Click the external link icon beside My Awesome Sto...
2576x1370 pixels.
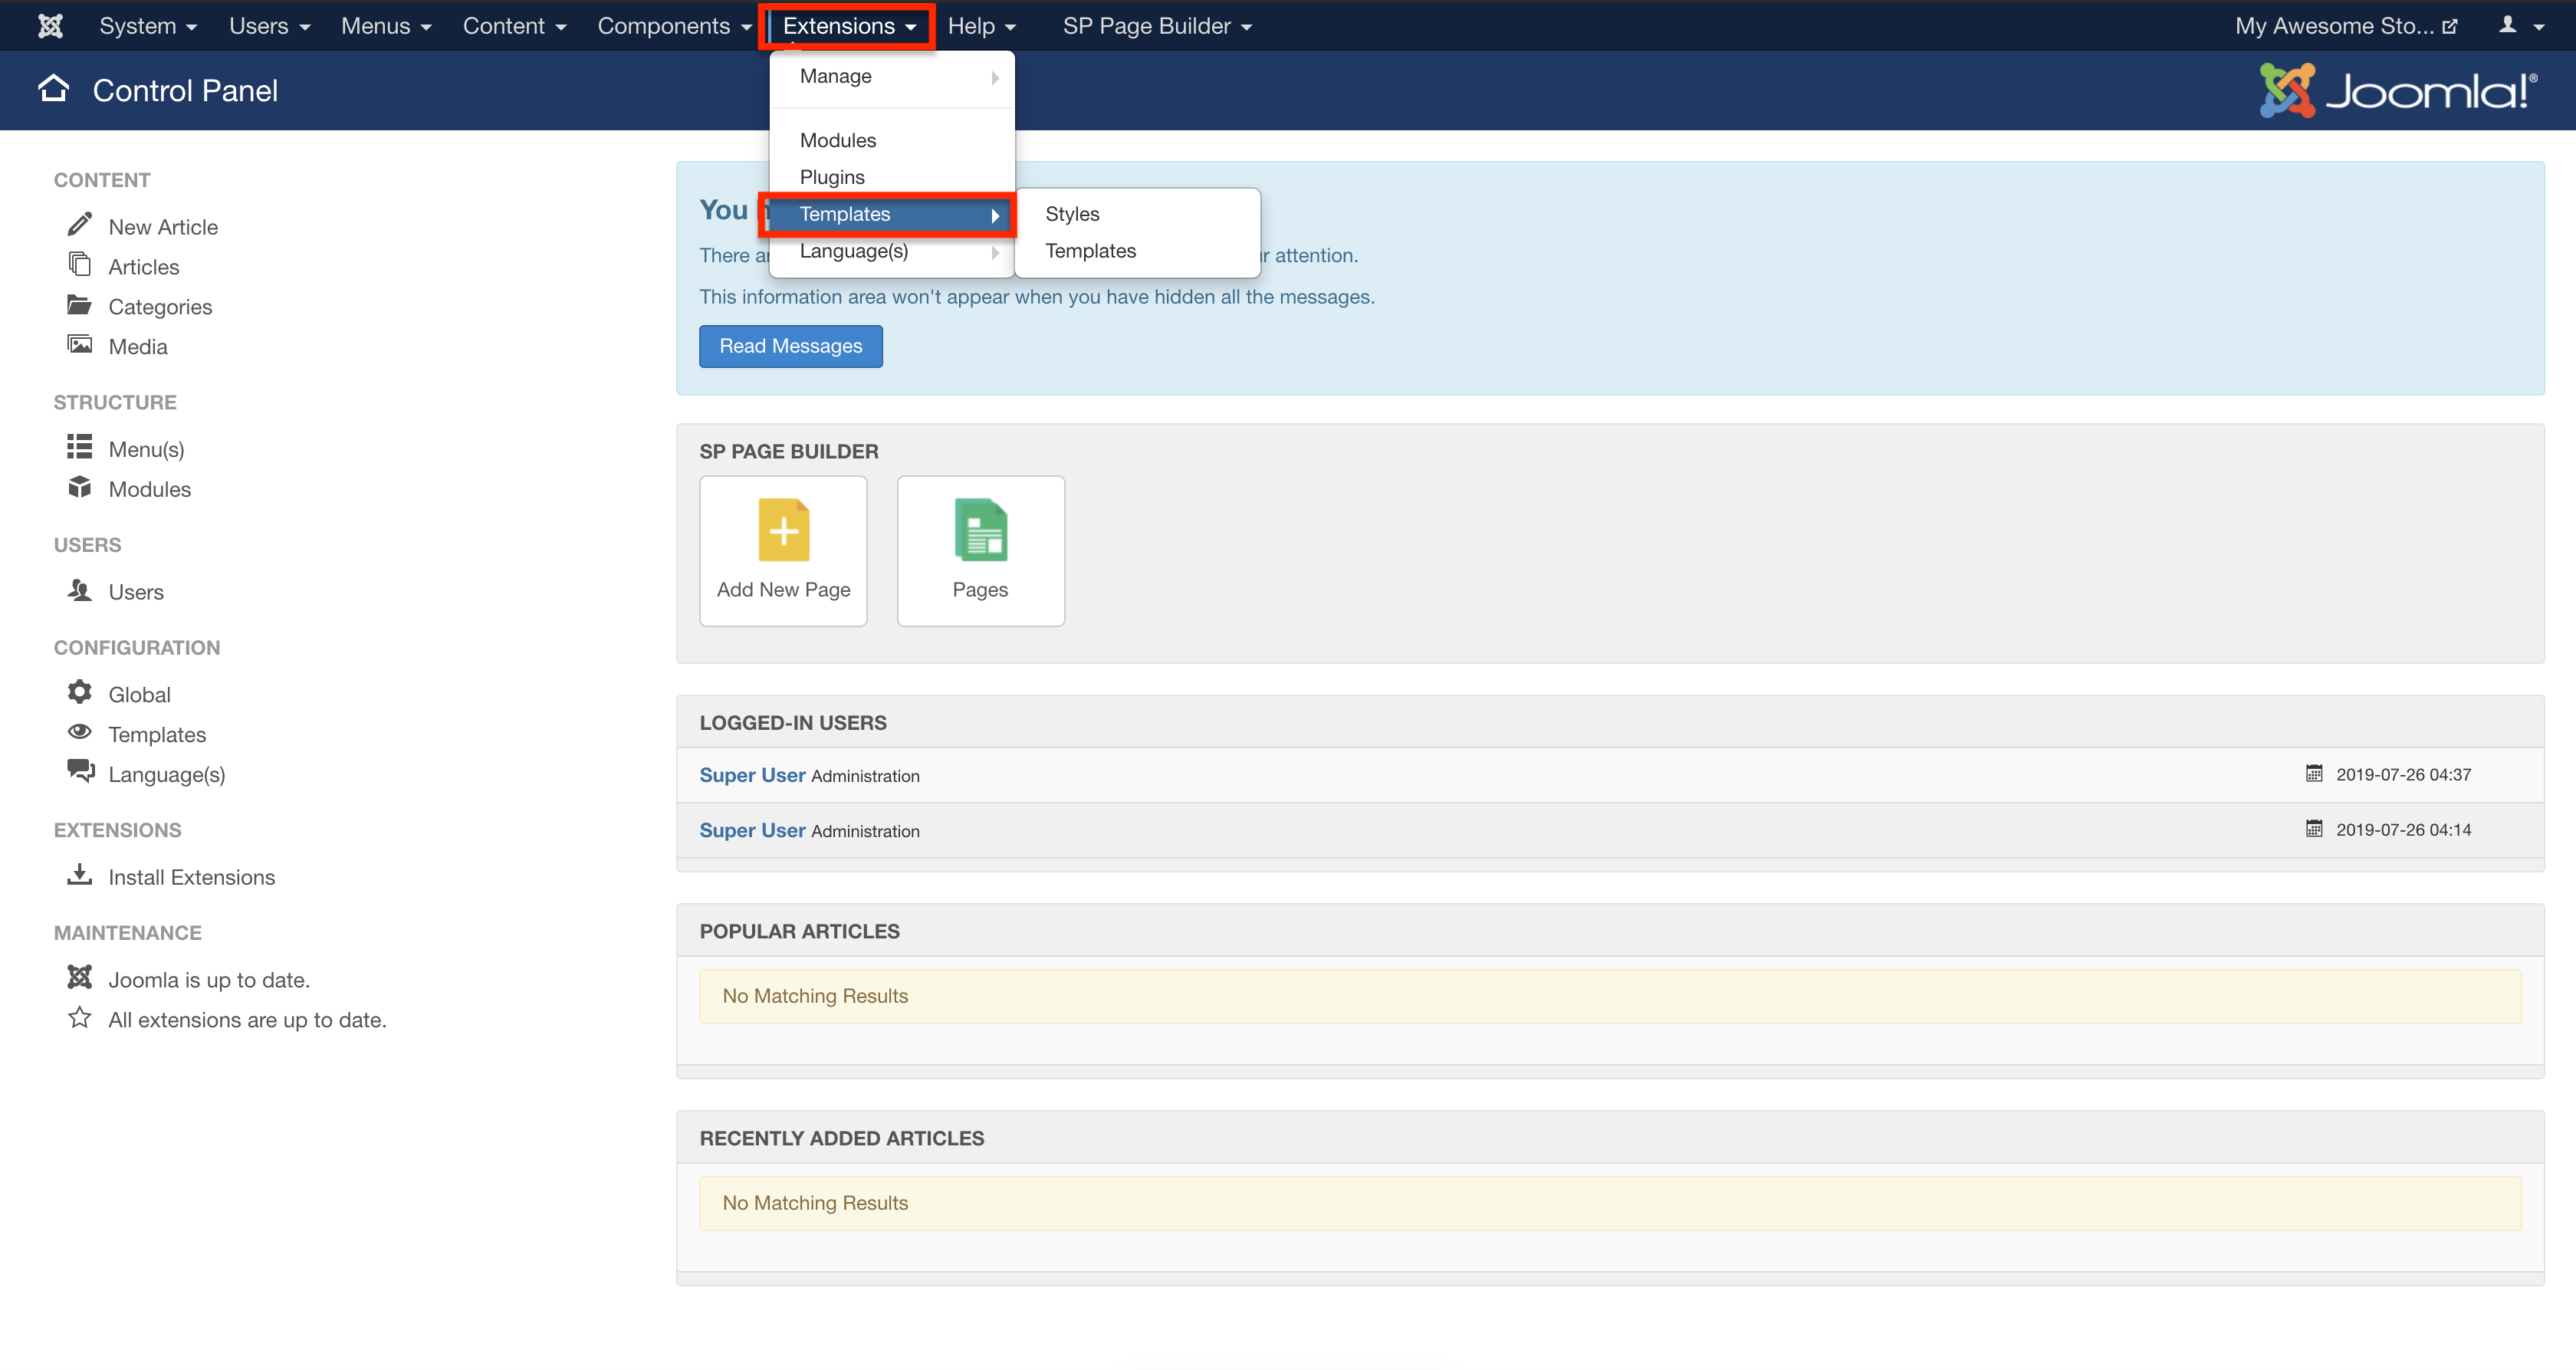2449,27
